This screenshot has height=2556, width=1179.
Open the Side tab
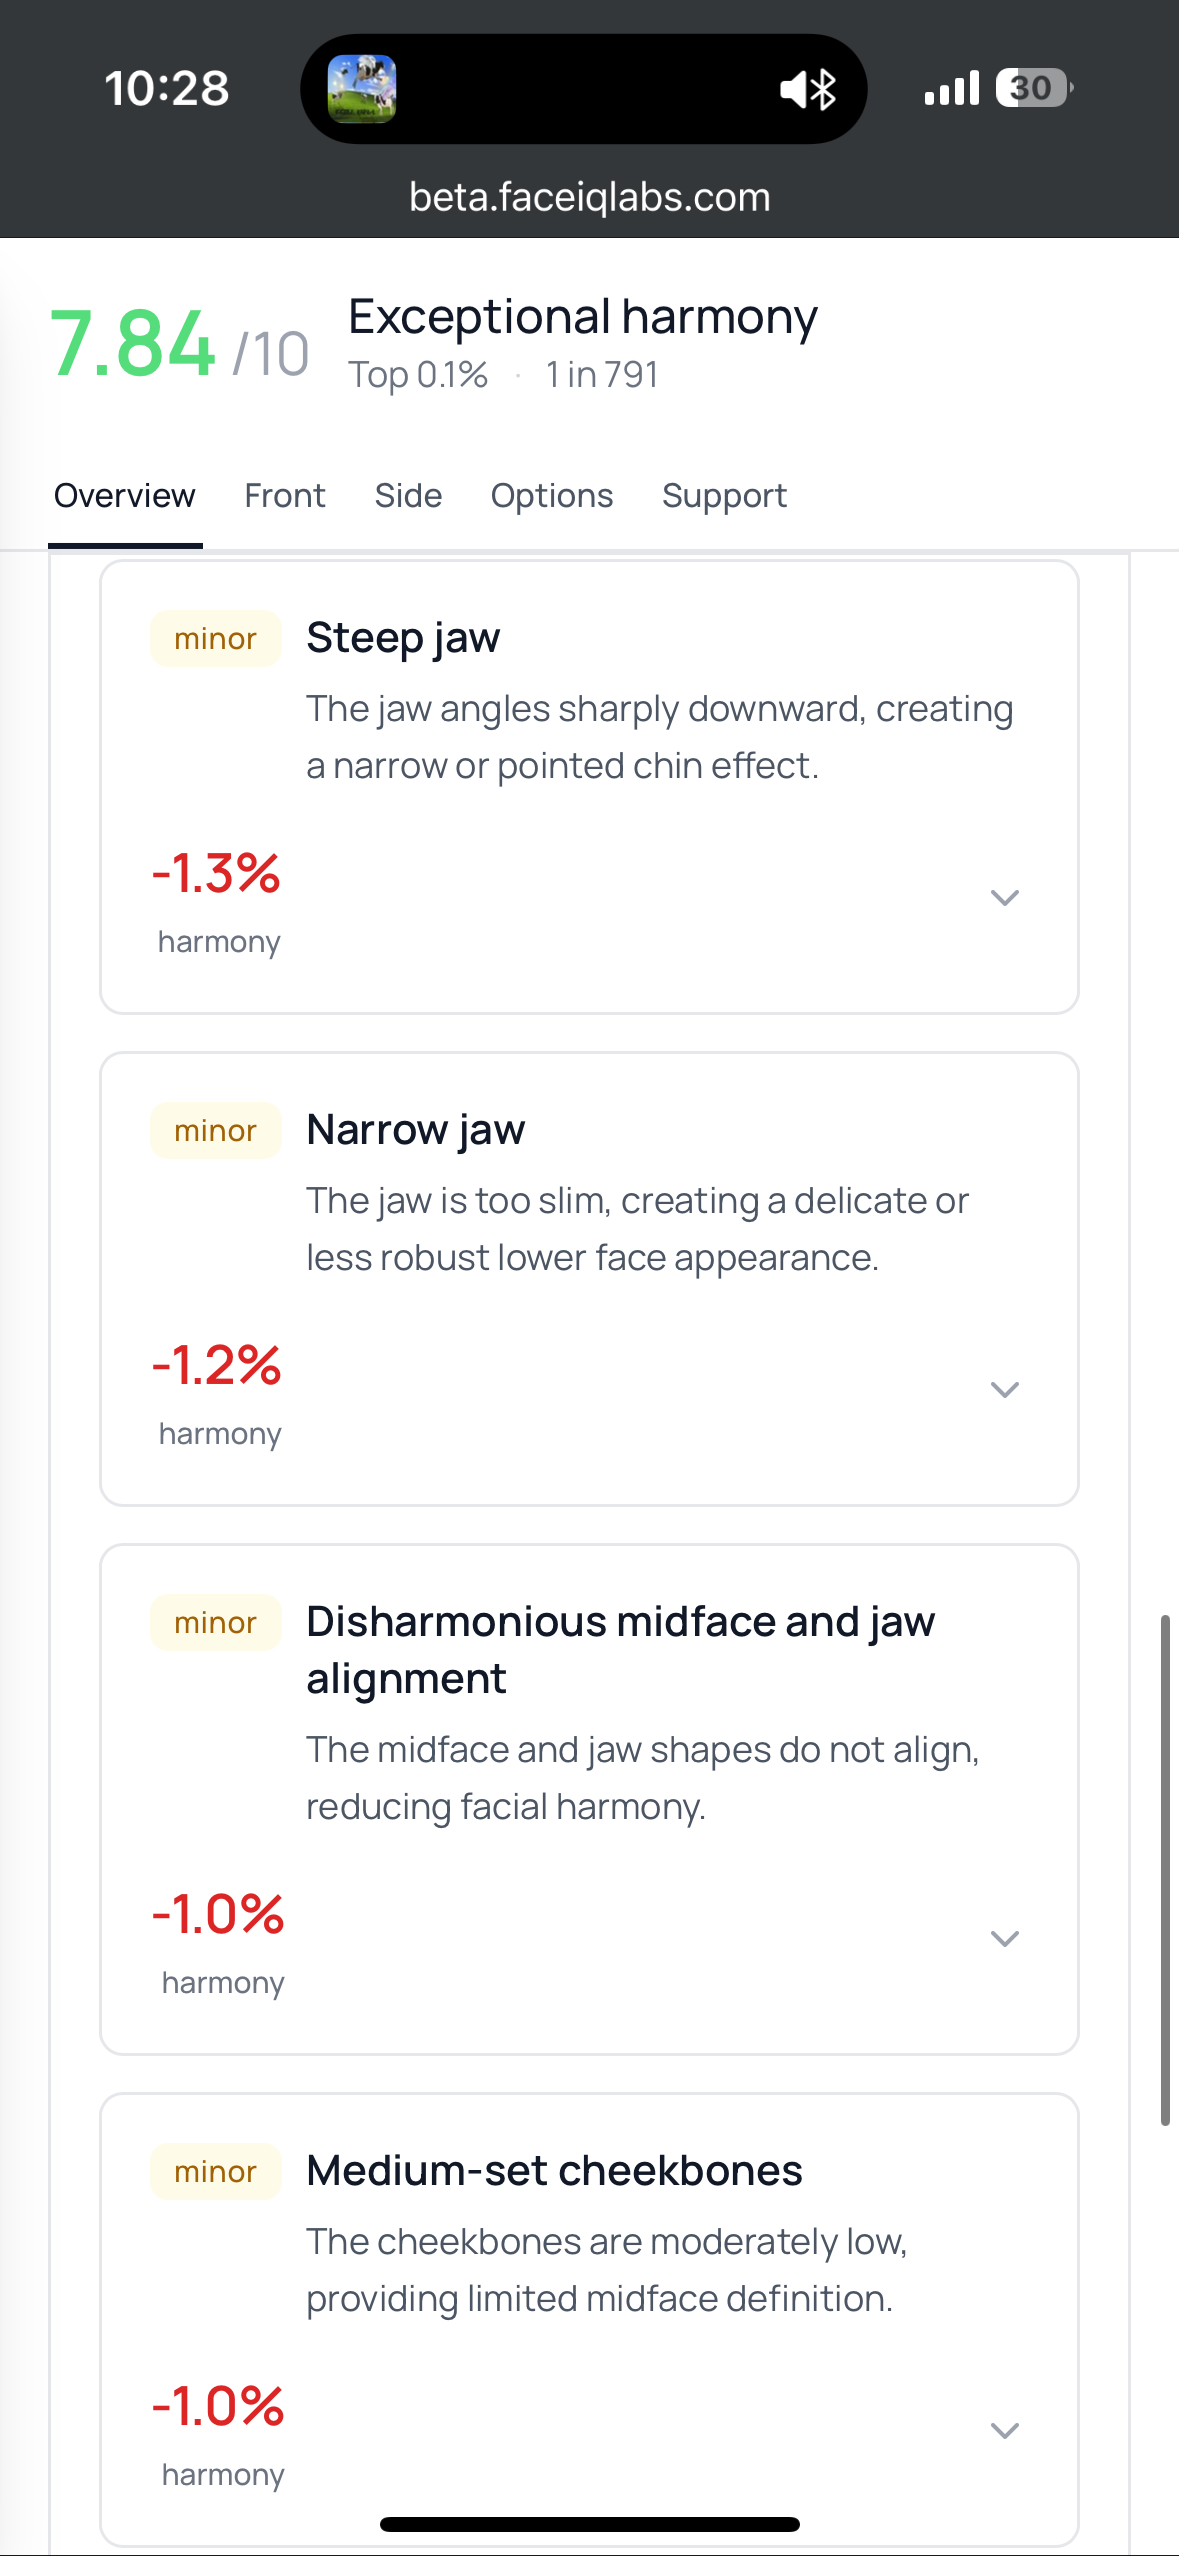click(408, 496)
